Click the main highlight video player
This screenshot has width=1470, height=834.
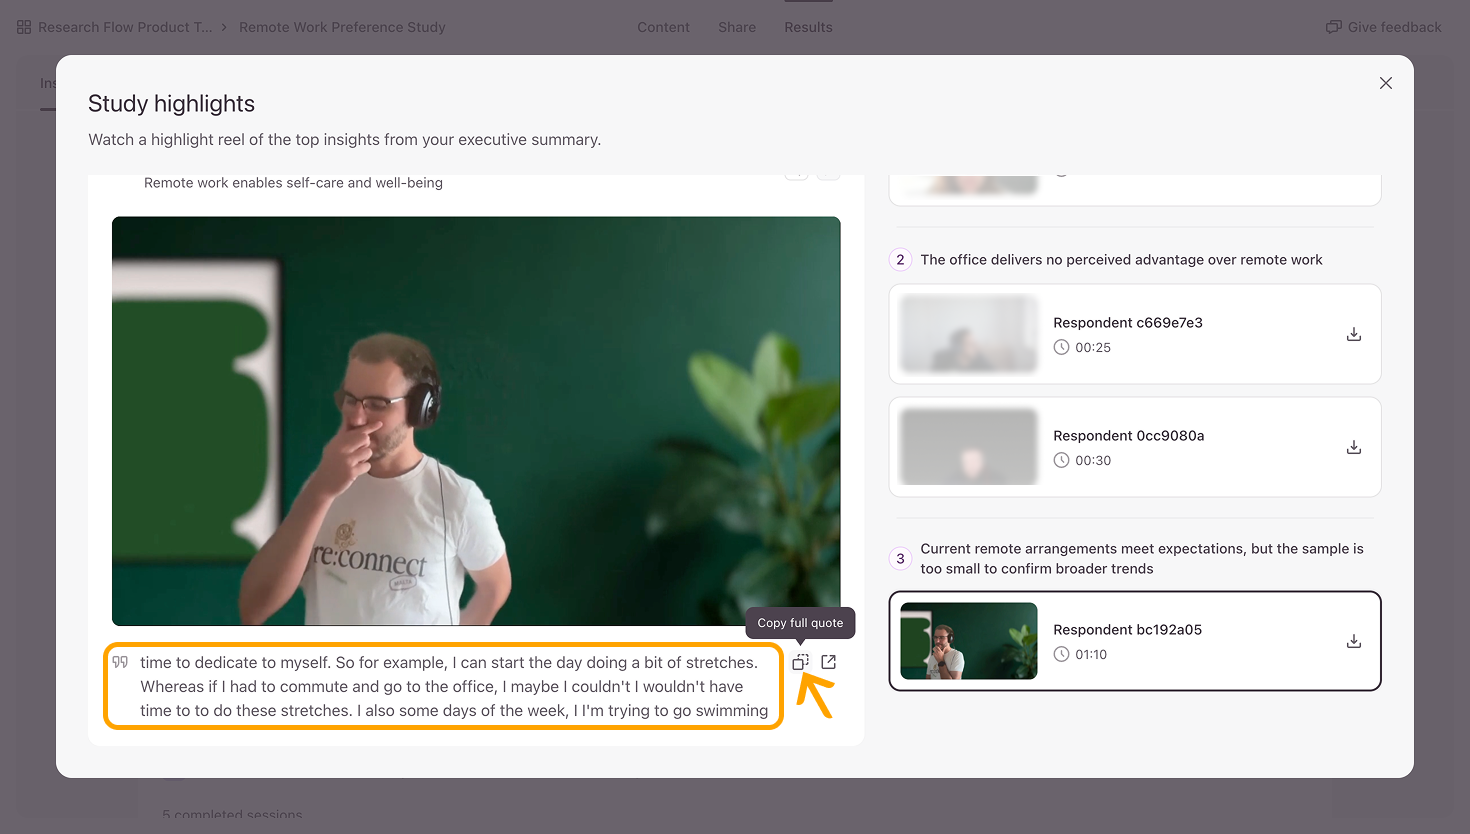click(x=476, y=421)
